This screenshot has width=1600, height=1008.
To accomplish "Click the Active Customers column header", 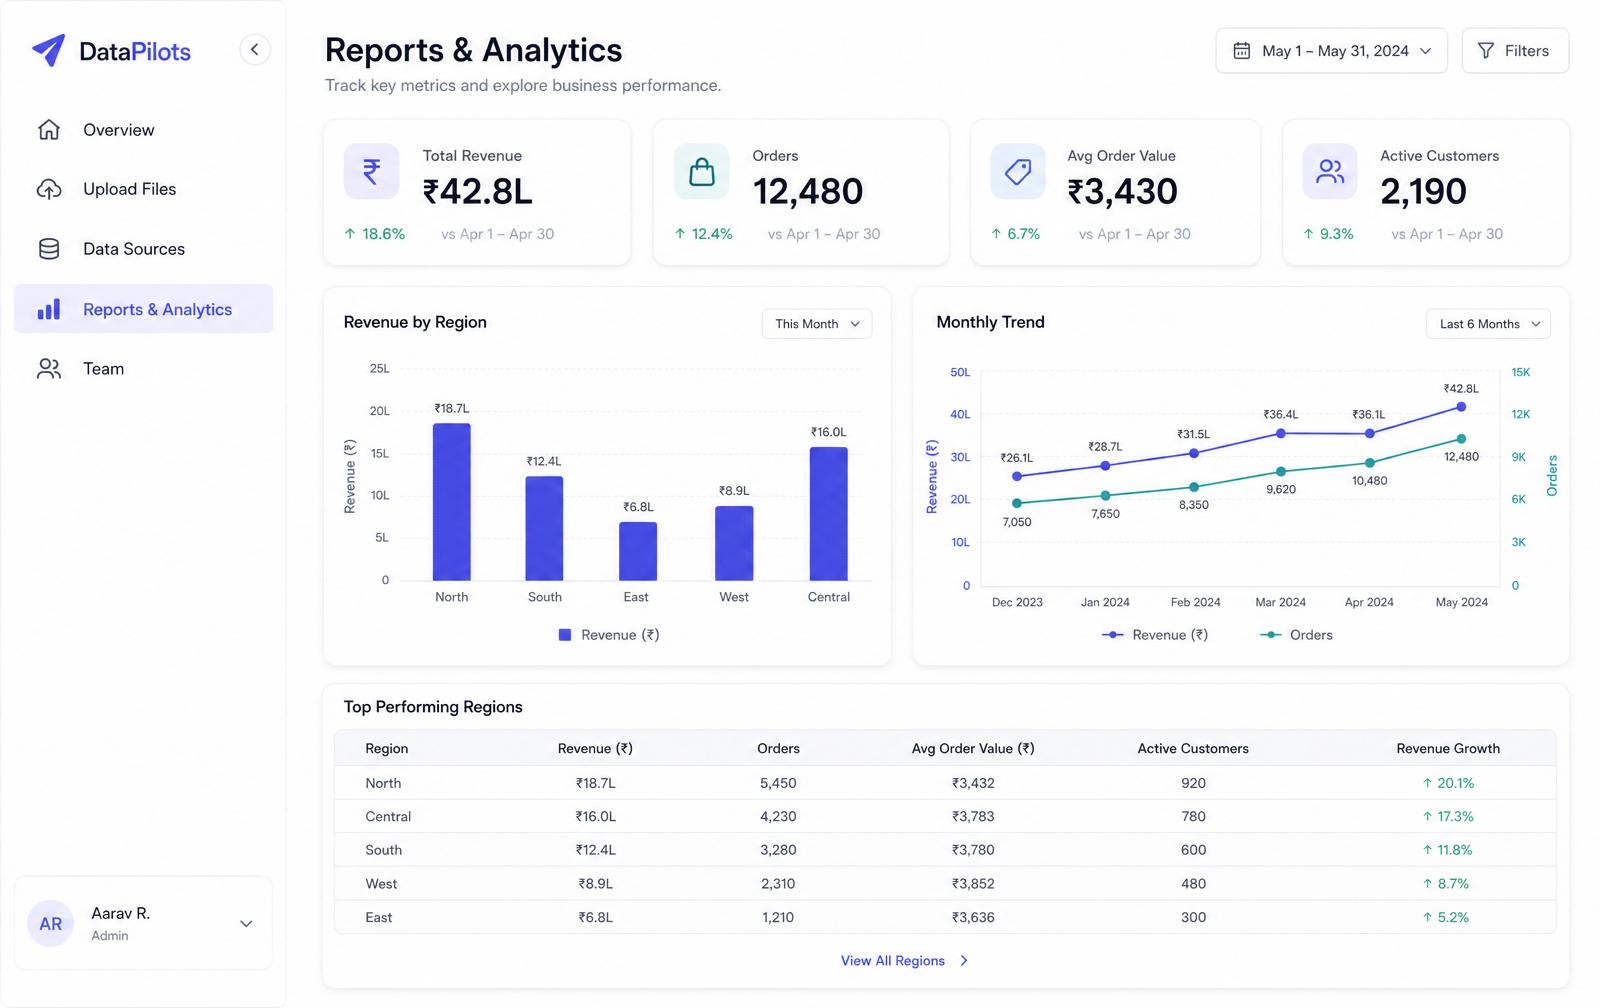I will 1193,749.
